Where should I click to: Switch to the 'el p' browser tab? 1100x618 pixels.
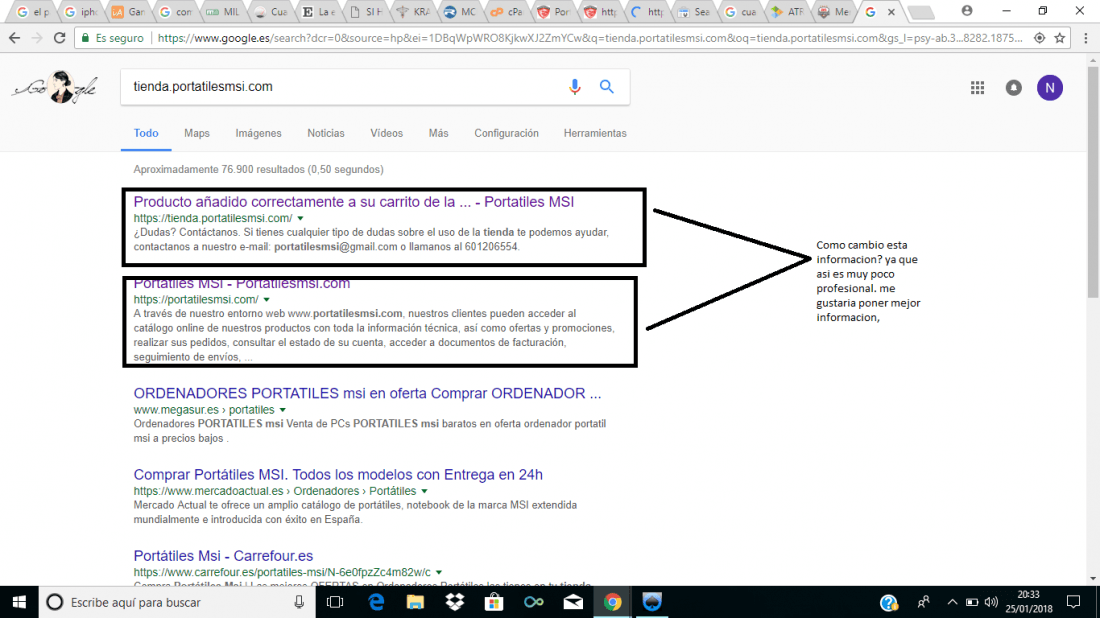coord(32,12)
